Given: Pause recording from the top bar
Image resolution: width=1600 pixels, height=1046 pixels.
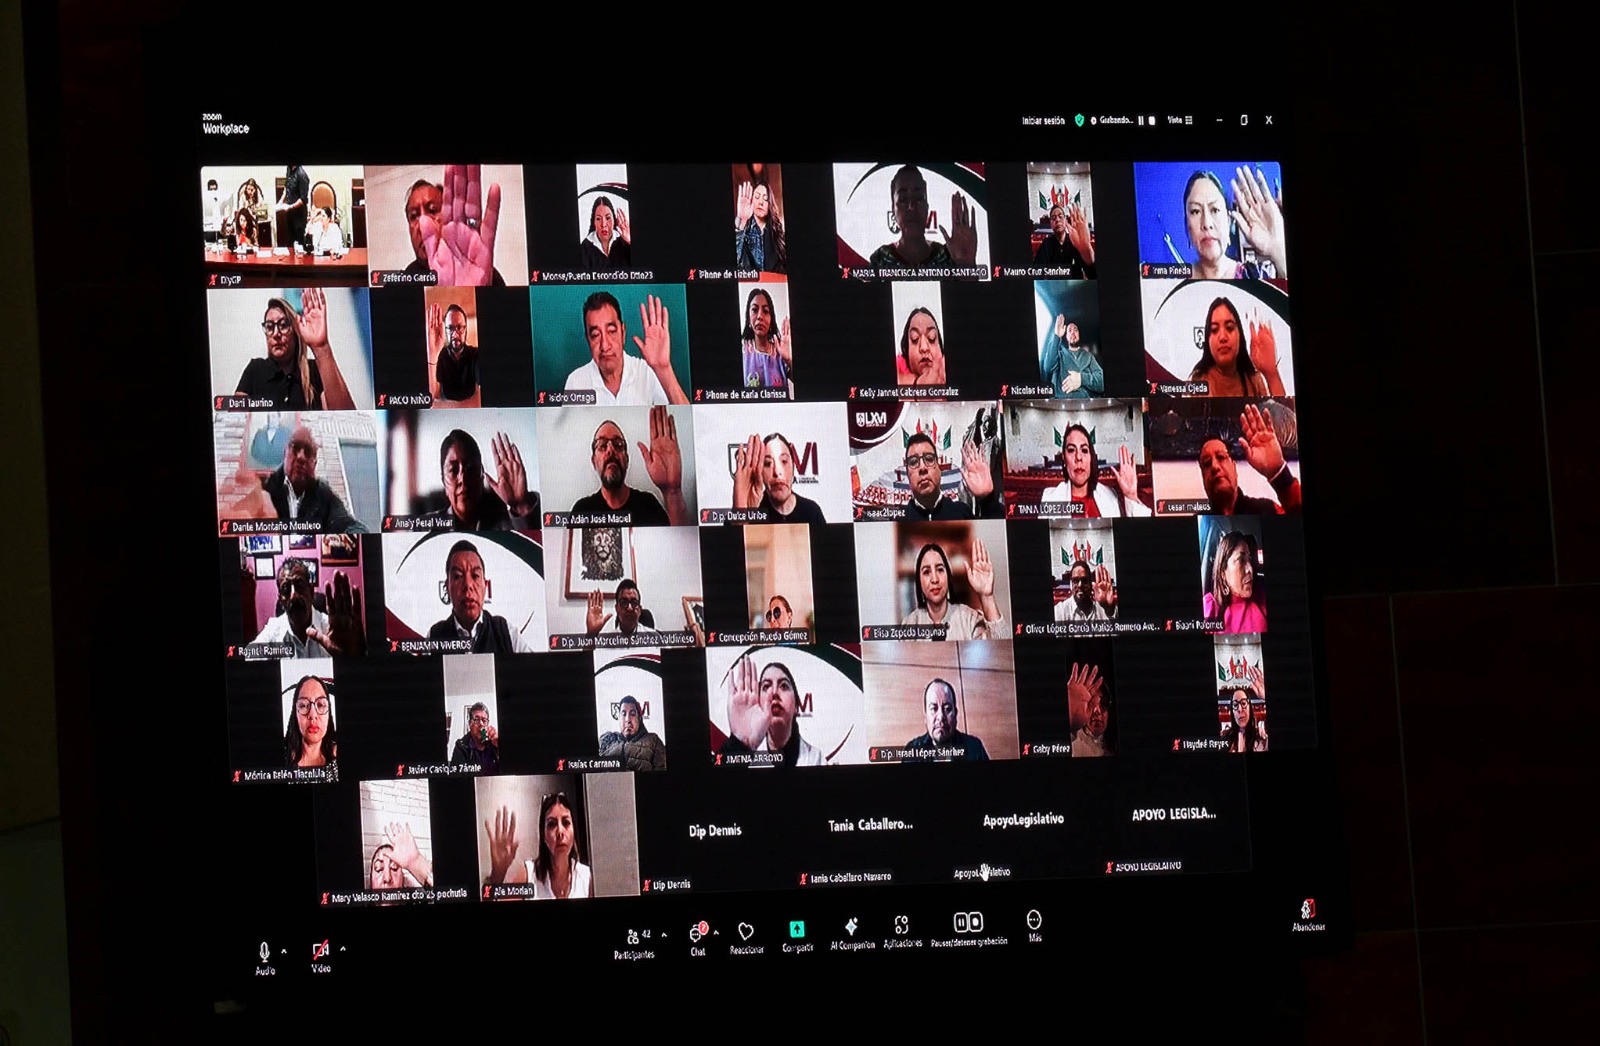Looking at the screenshot, I should (x=1141, y=120).
